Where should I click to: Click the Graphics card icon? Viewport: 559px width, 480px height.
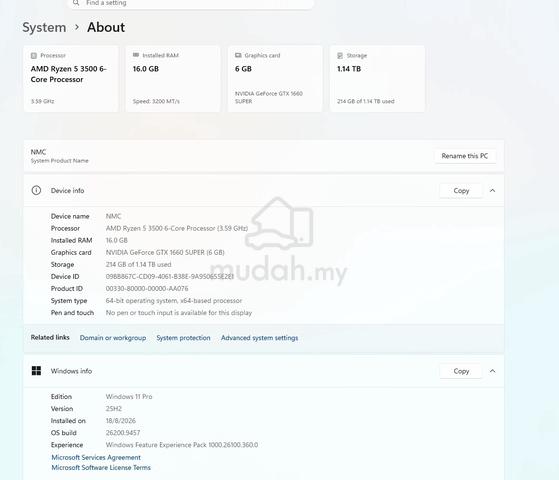(x=238, y=55)
